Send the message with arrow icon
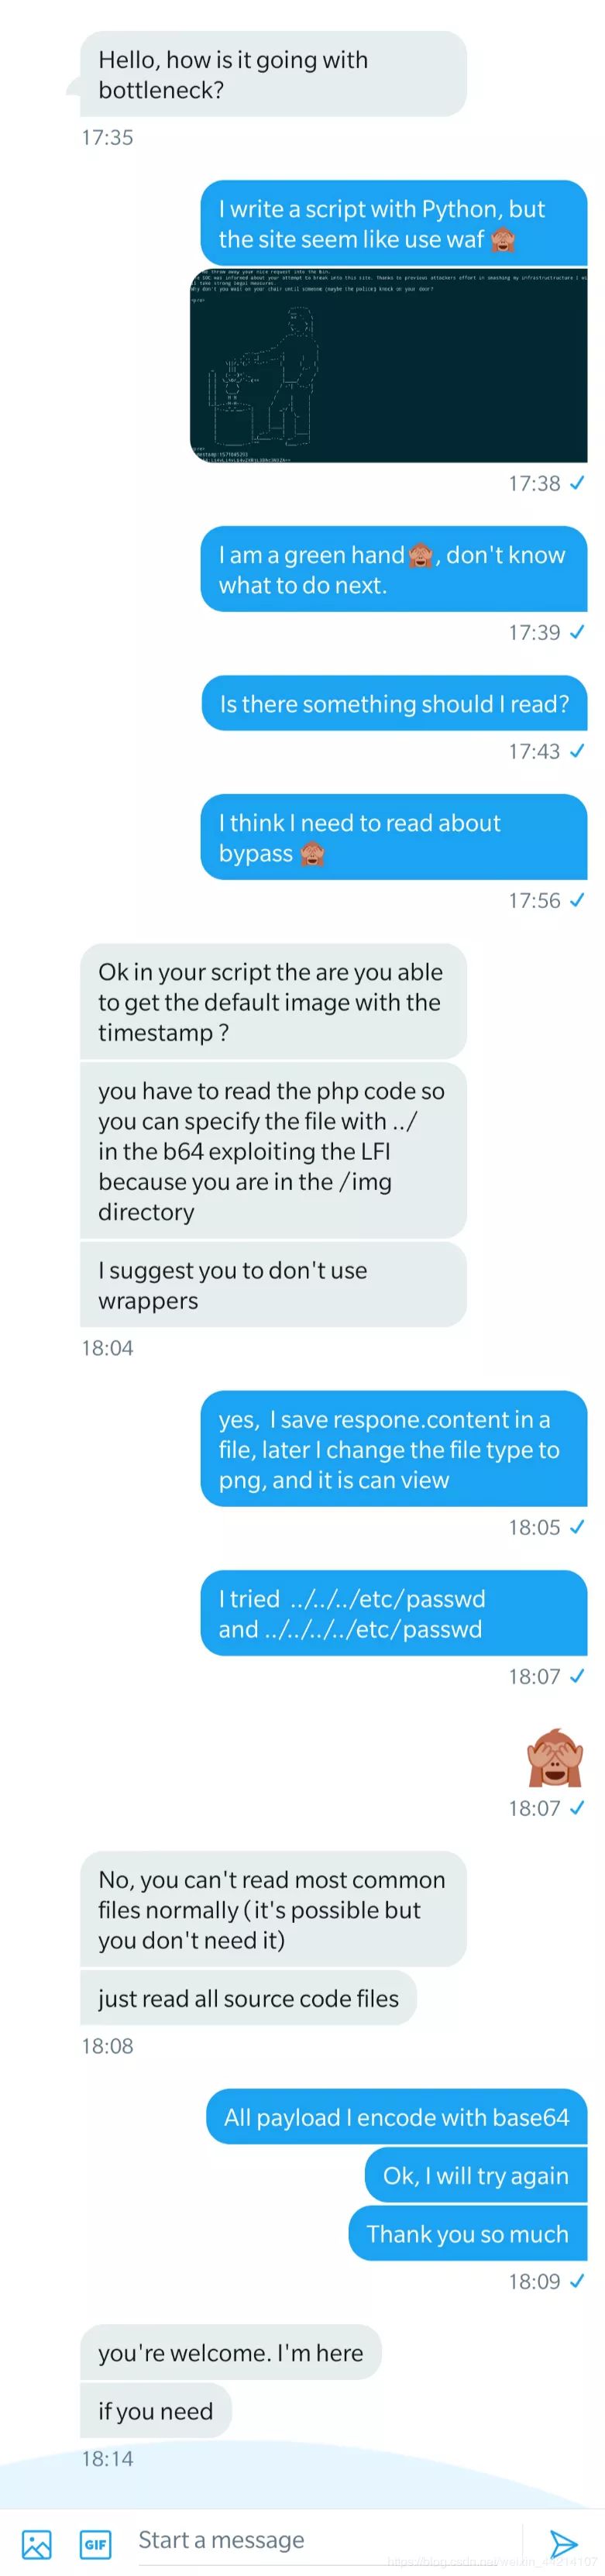 (564, 2543)
